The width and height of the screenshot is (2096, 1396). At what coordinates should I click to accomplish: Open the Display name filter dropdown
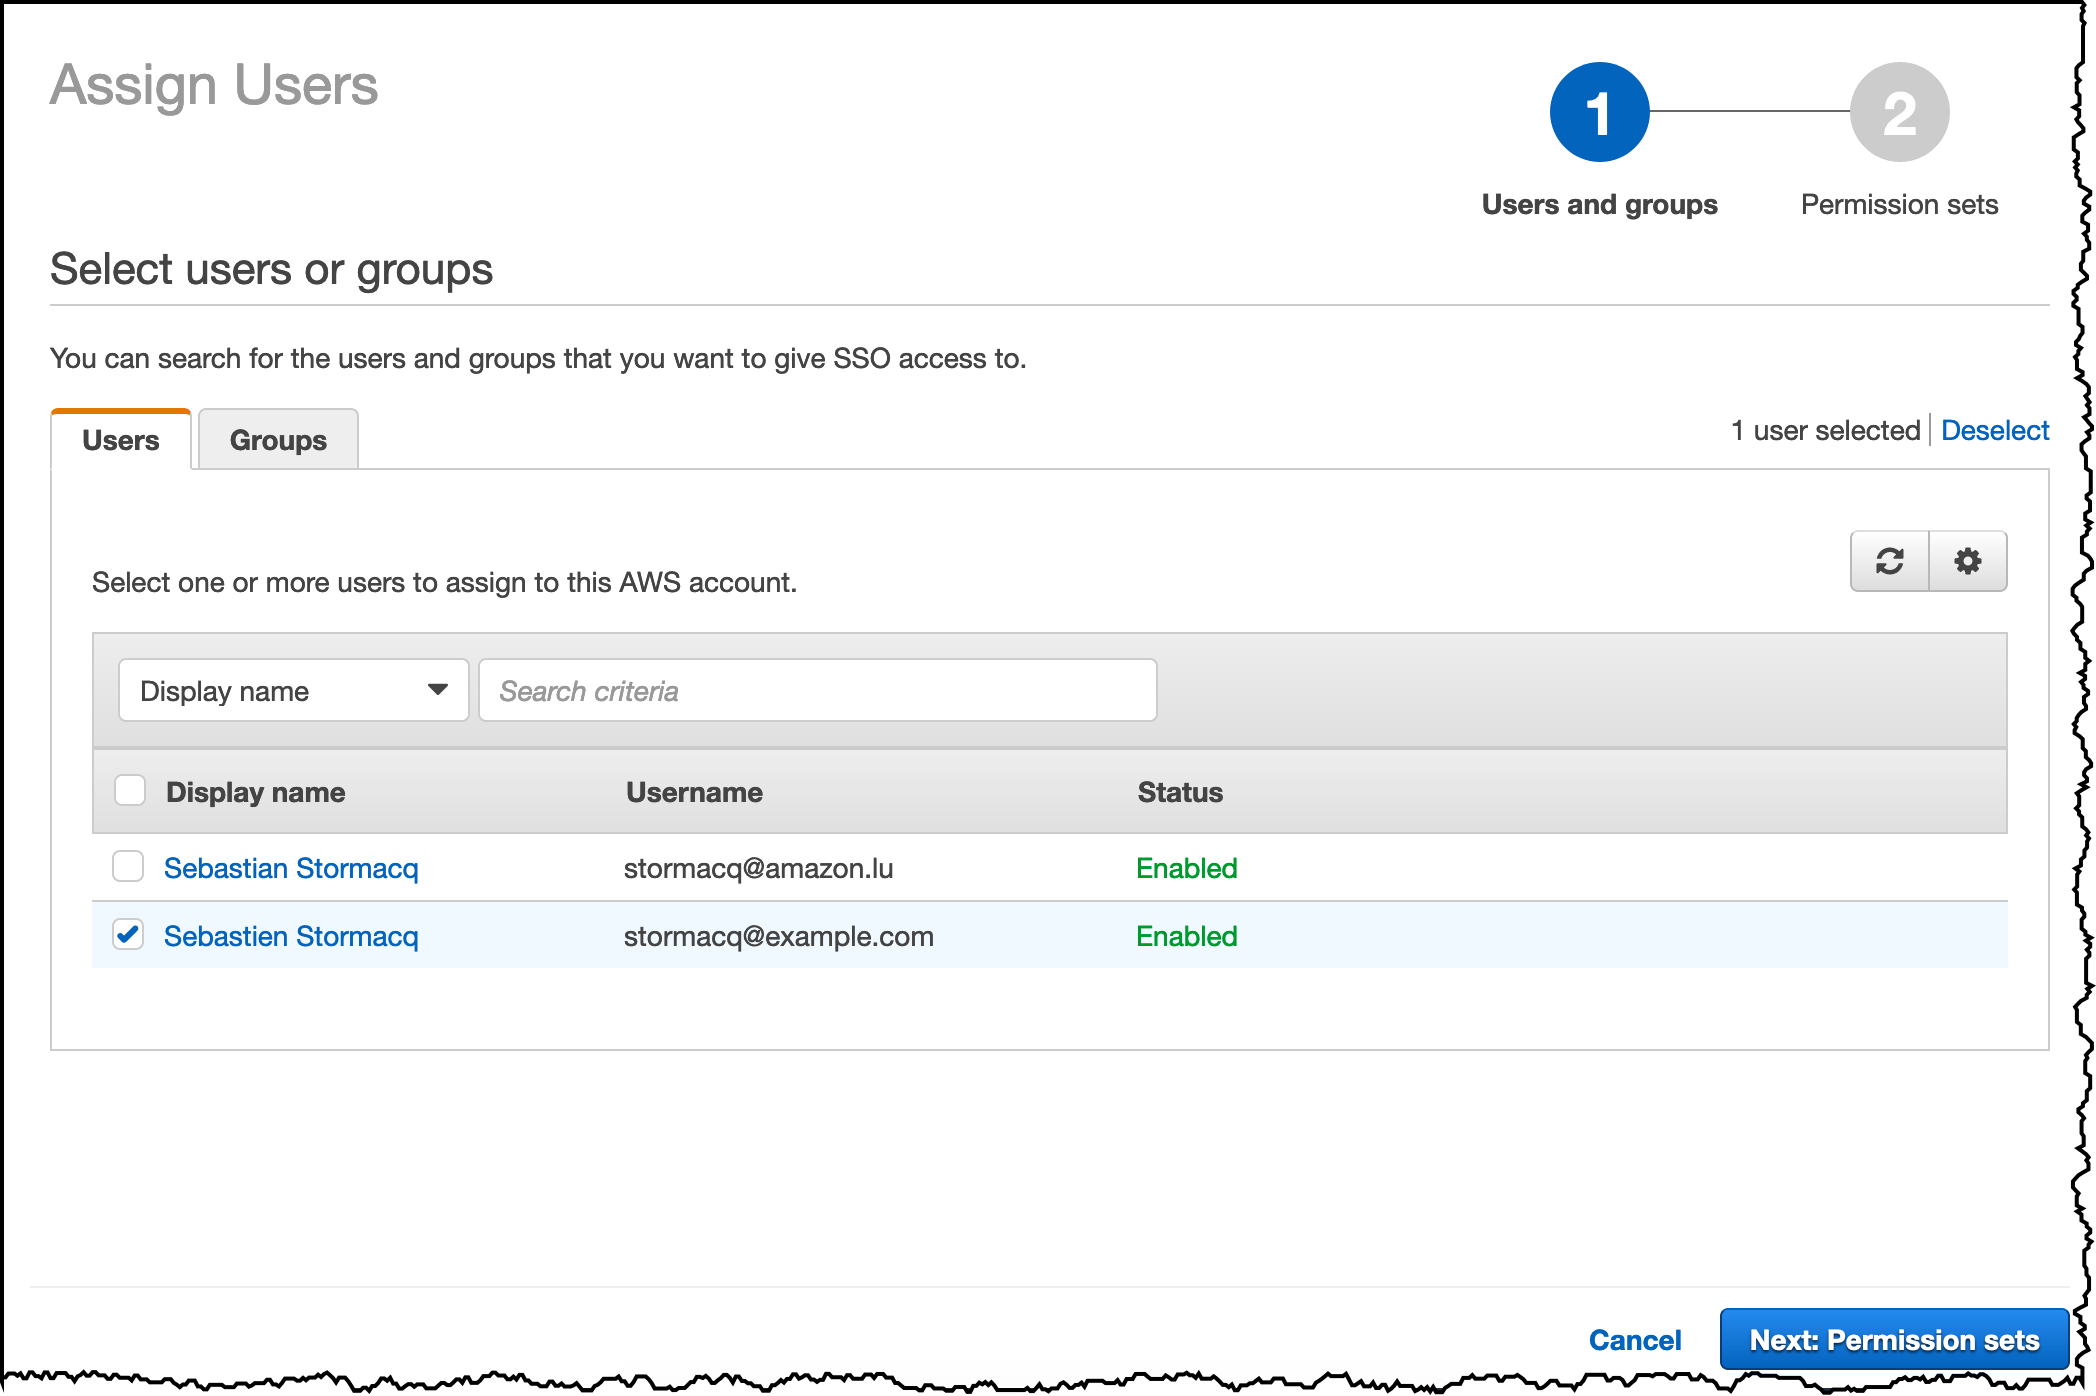tap(292, 691)
